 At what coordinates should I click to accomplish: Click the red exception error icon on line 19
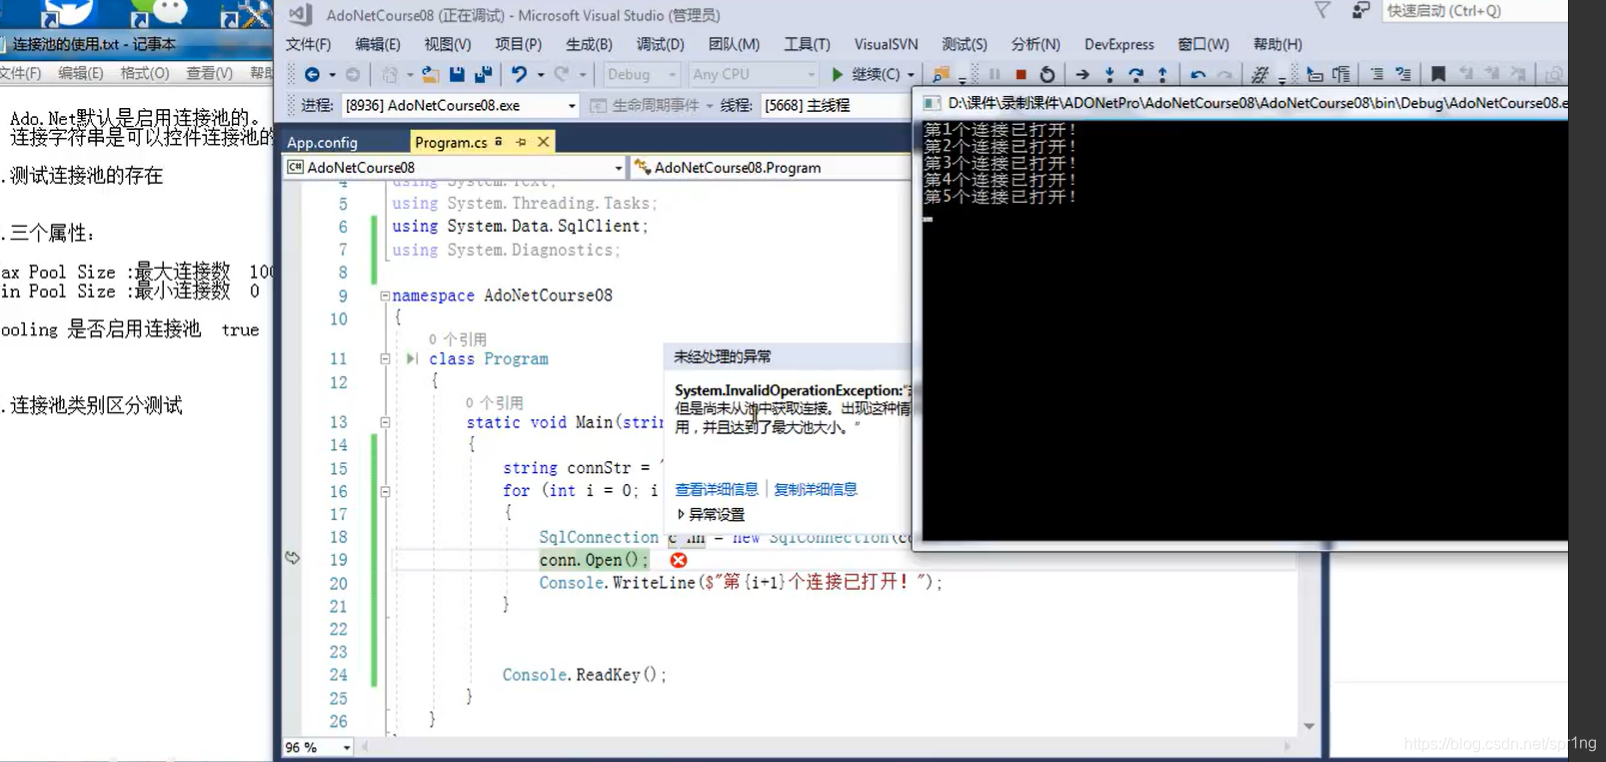click(679, 560)
